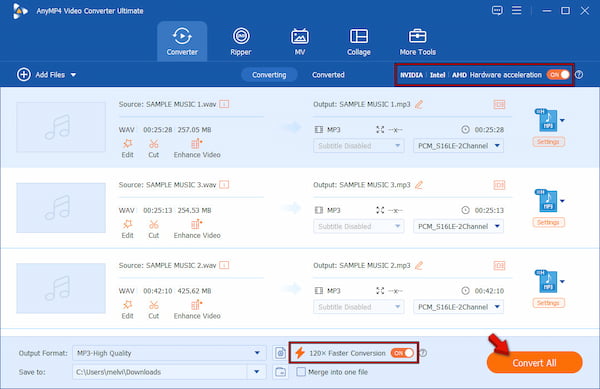
Task: Click the Add Files button
Action: (x=41, y=75)
